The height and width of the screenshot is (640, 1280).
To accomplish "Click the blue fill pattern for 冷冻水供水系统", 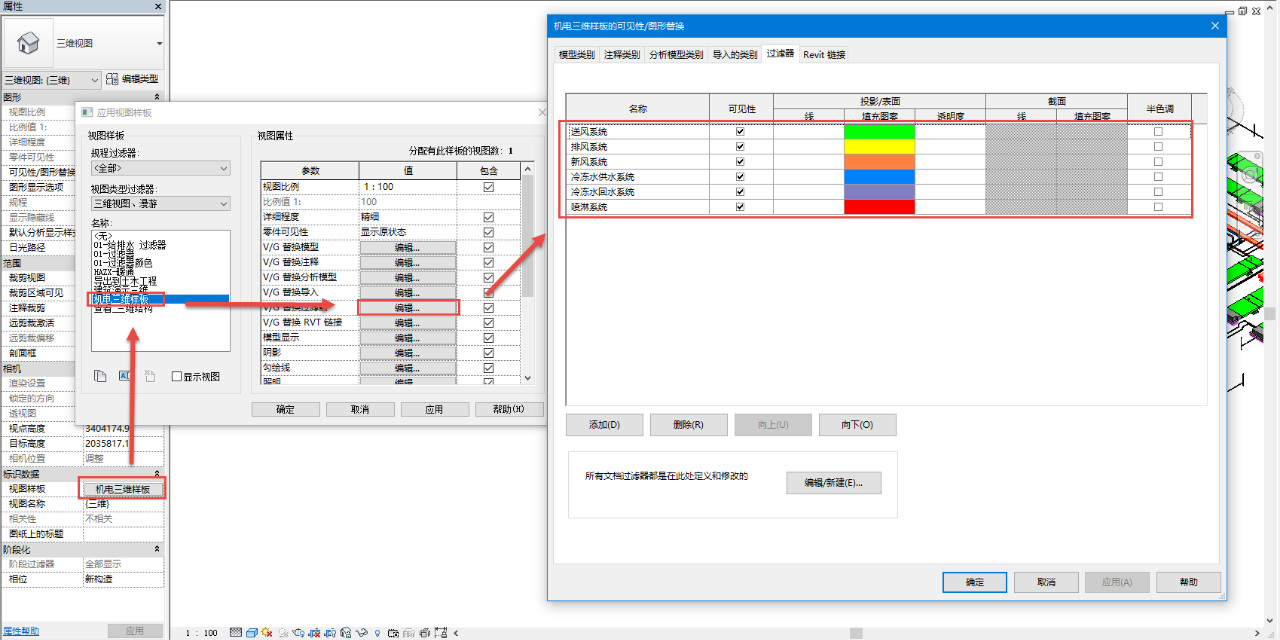I will (x=880, y=177).
